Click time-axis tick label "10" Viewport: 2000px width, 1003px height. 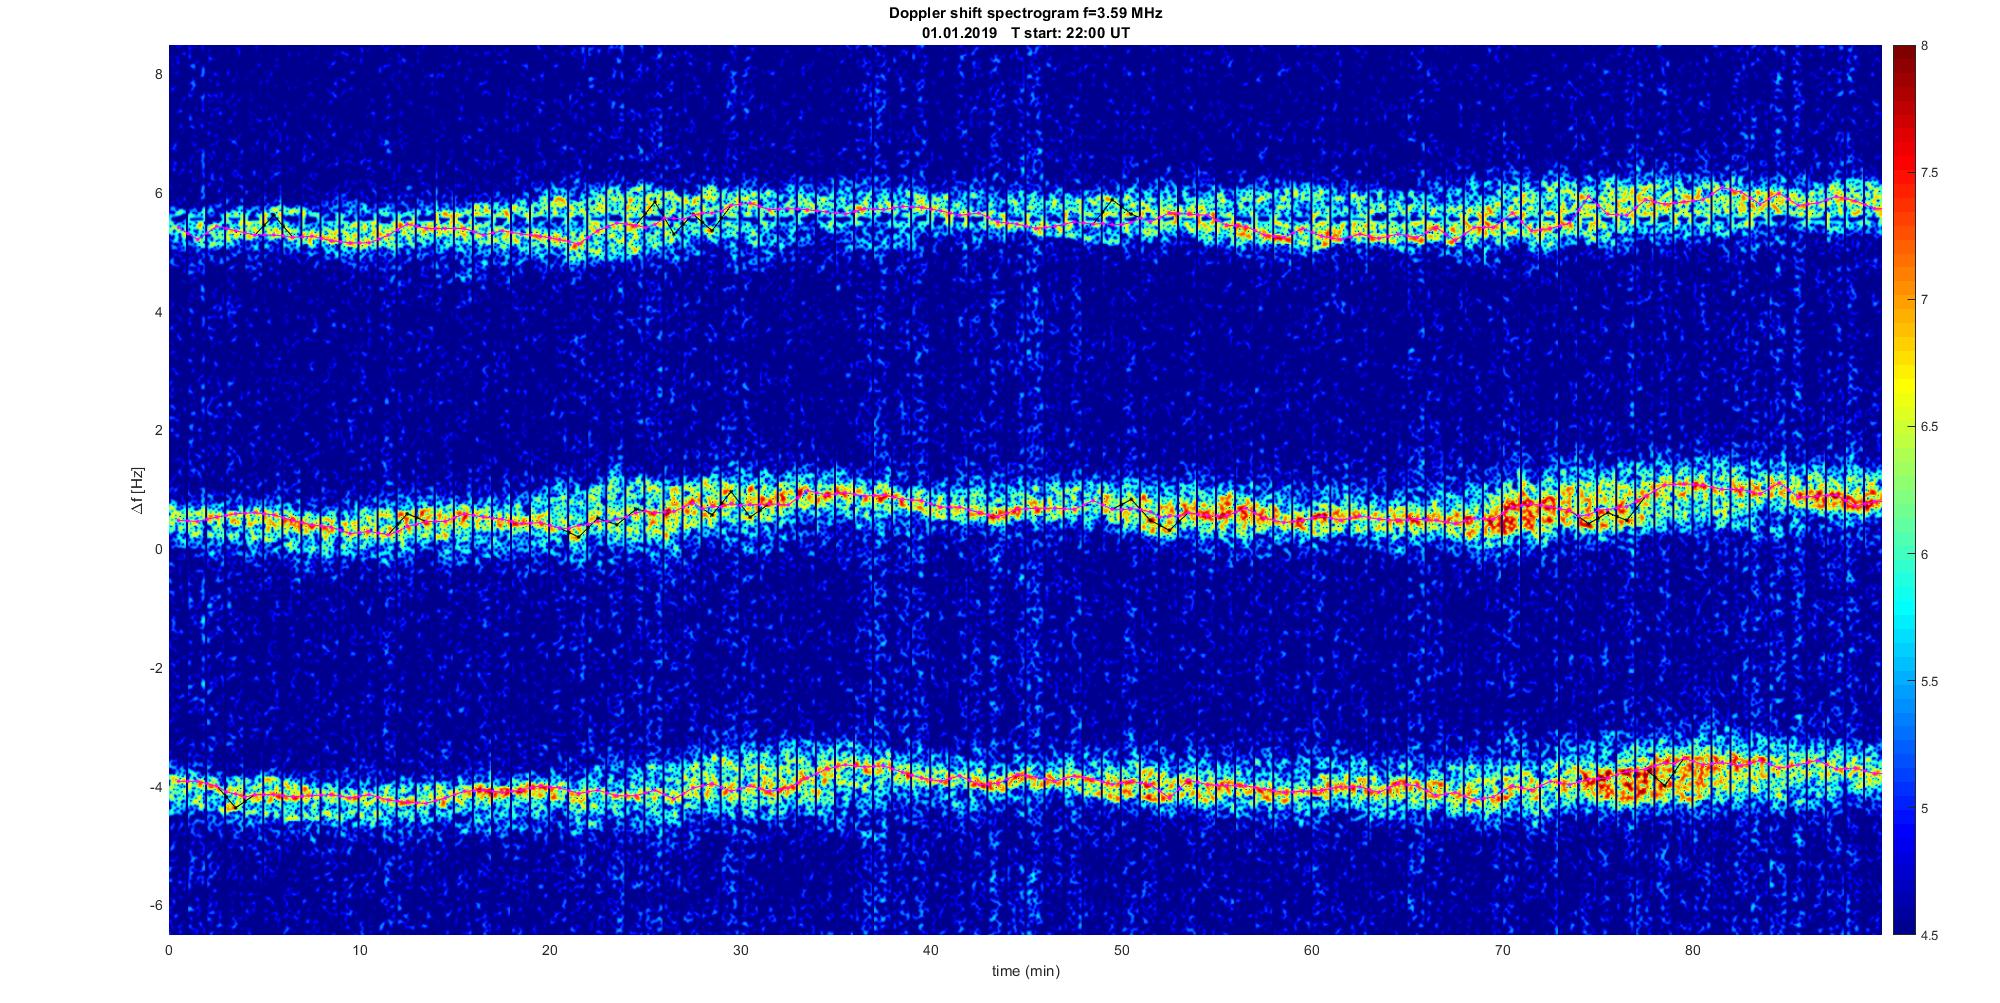point(360,950)
